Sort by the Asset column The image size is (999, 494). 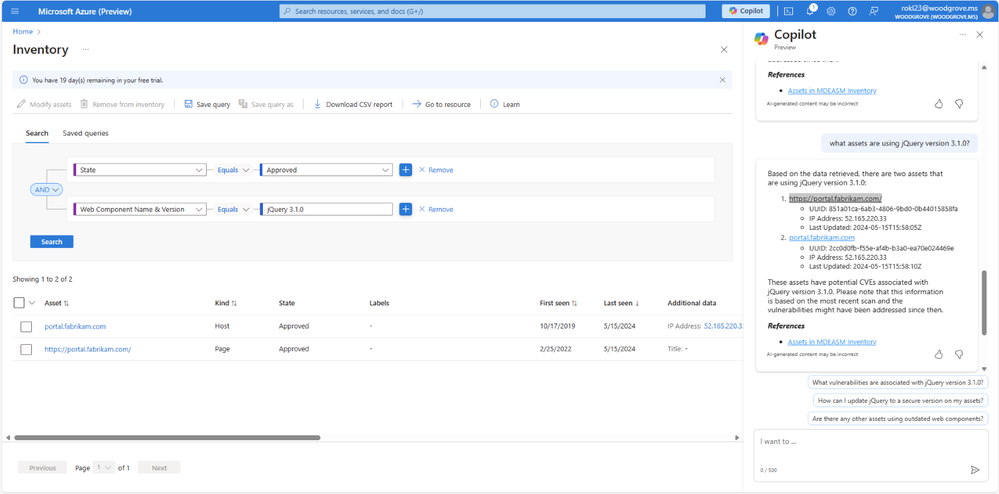57,303
